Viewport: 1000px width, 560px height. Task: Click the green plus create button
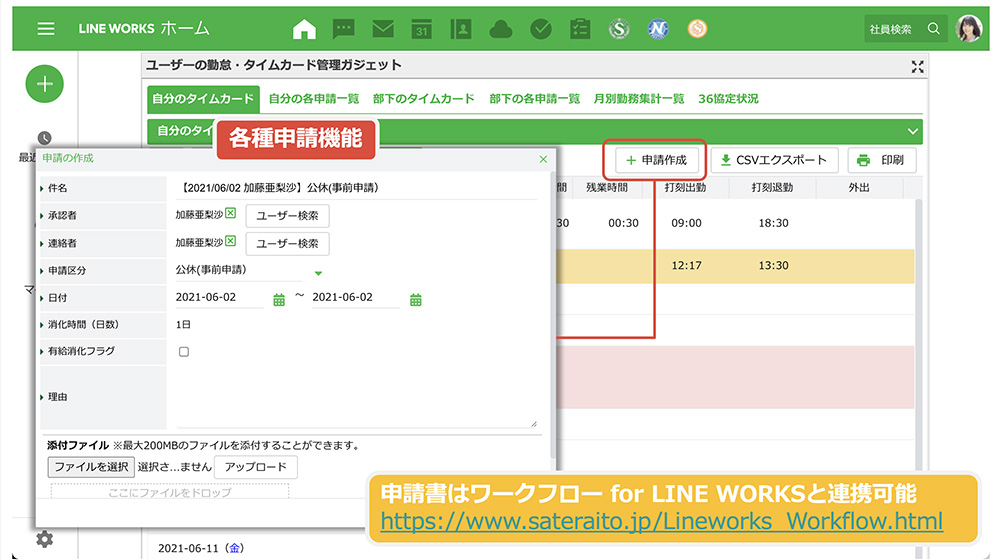tap(45, 84)
